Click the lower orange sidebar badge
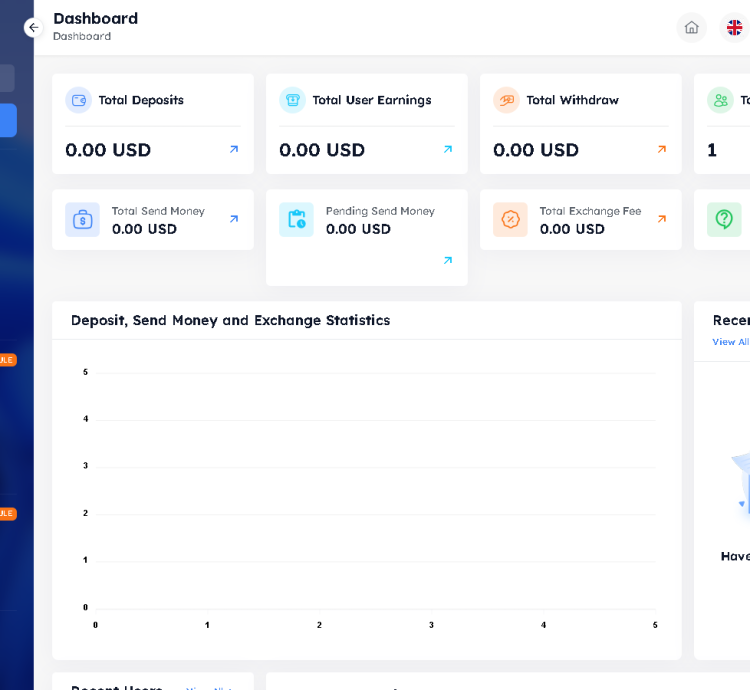The image size is (750, 690). (x=8, y=513)
